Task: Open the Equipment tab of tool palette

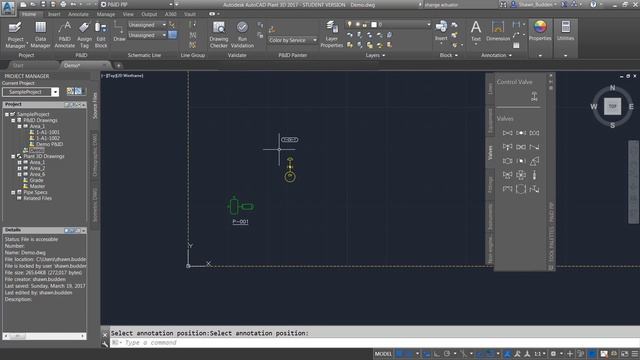Action: pyautogui.click(x=490, y=121)
